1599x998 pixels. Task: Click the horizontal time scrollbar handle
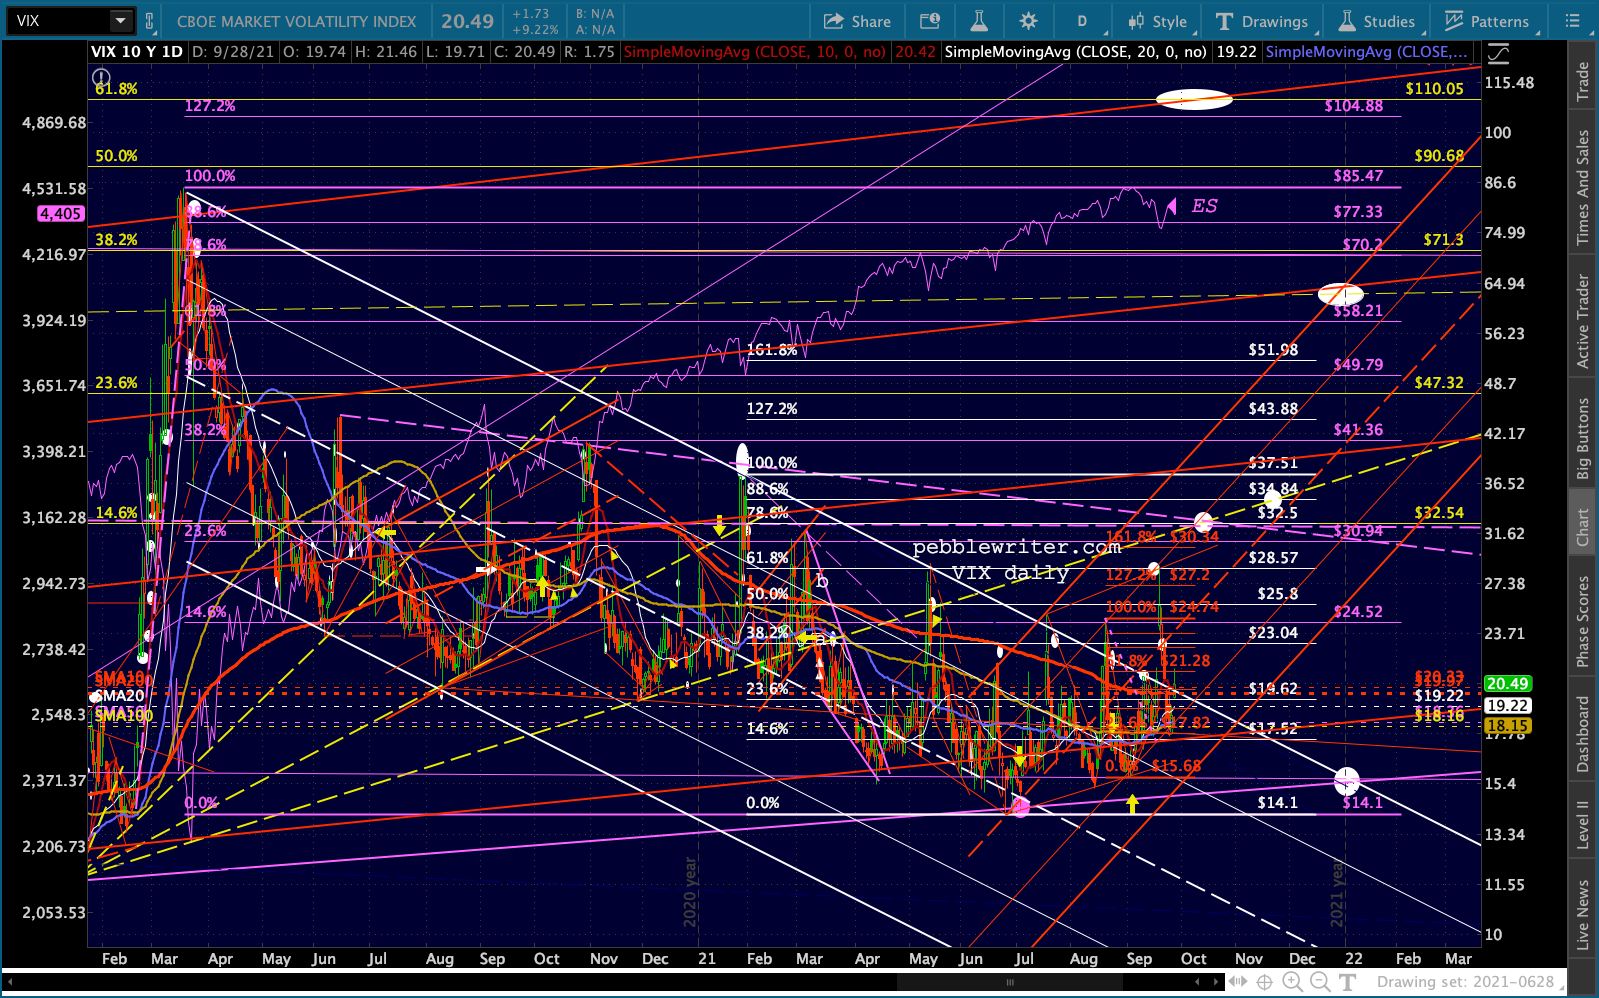[1010, 982]
